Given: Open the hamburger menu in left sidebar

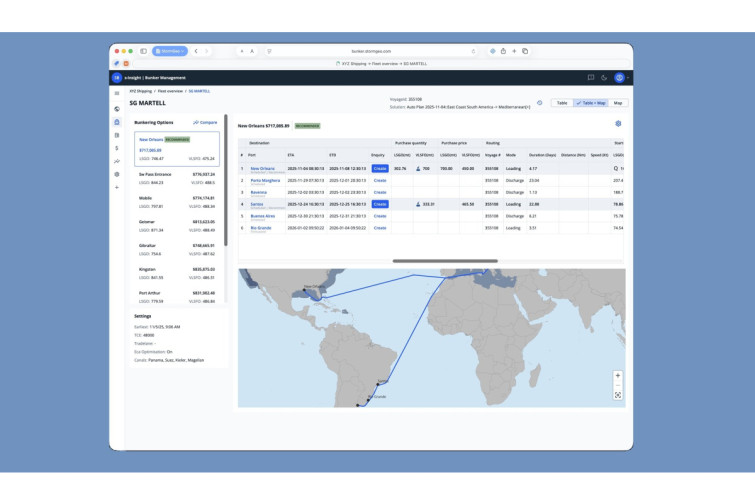Looking at the screenshot, I should [117, 93].
